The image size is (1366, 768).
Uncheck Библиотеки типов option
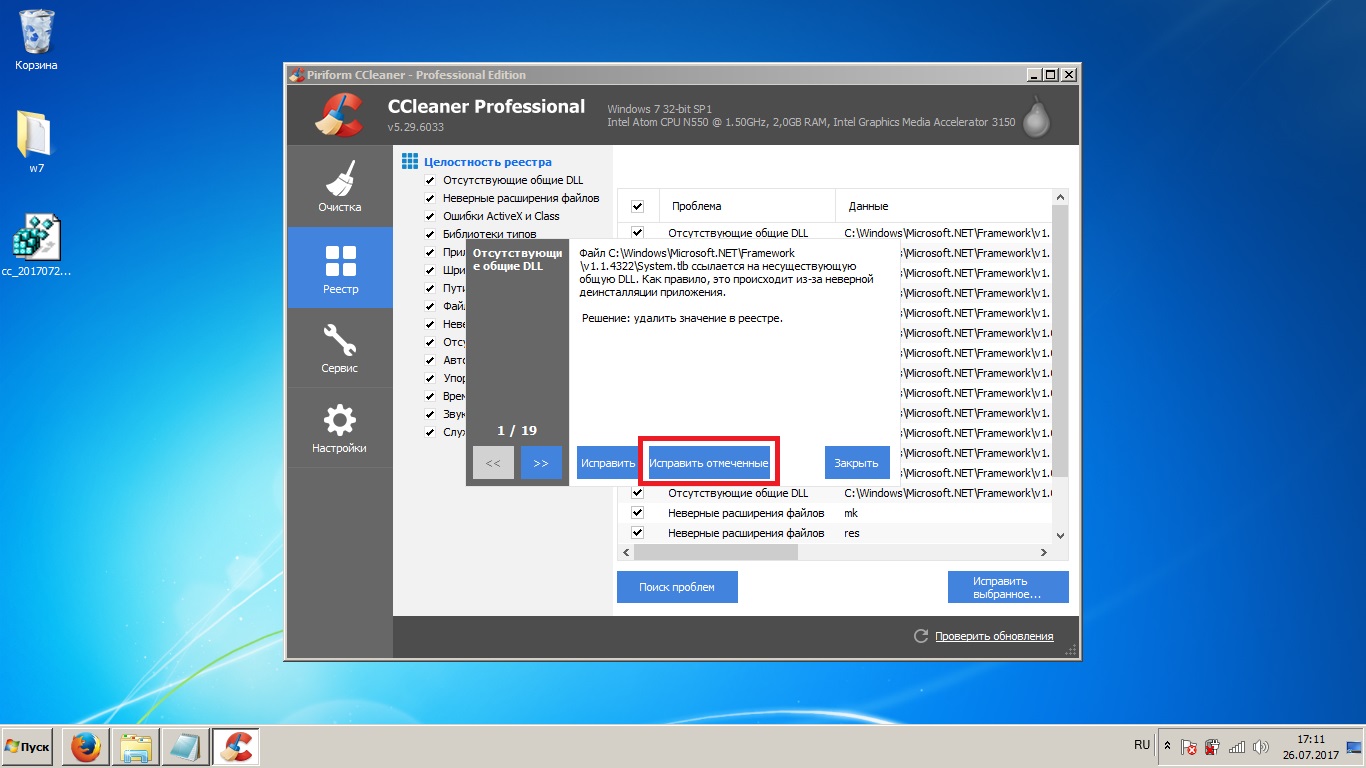tap(430, 234)
